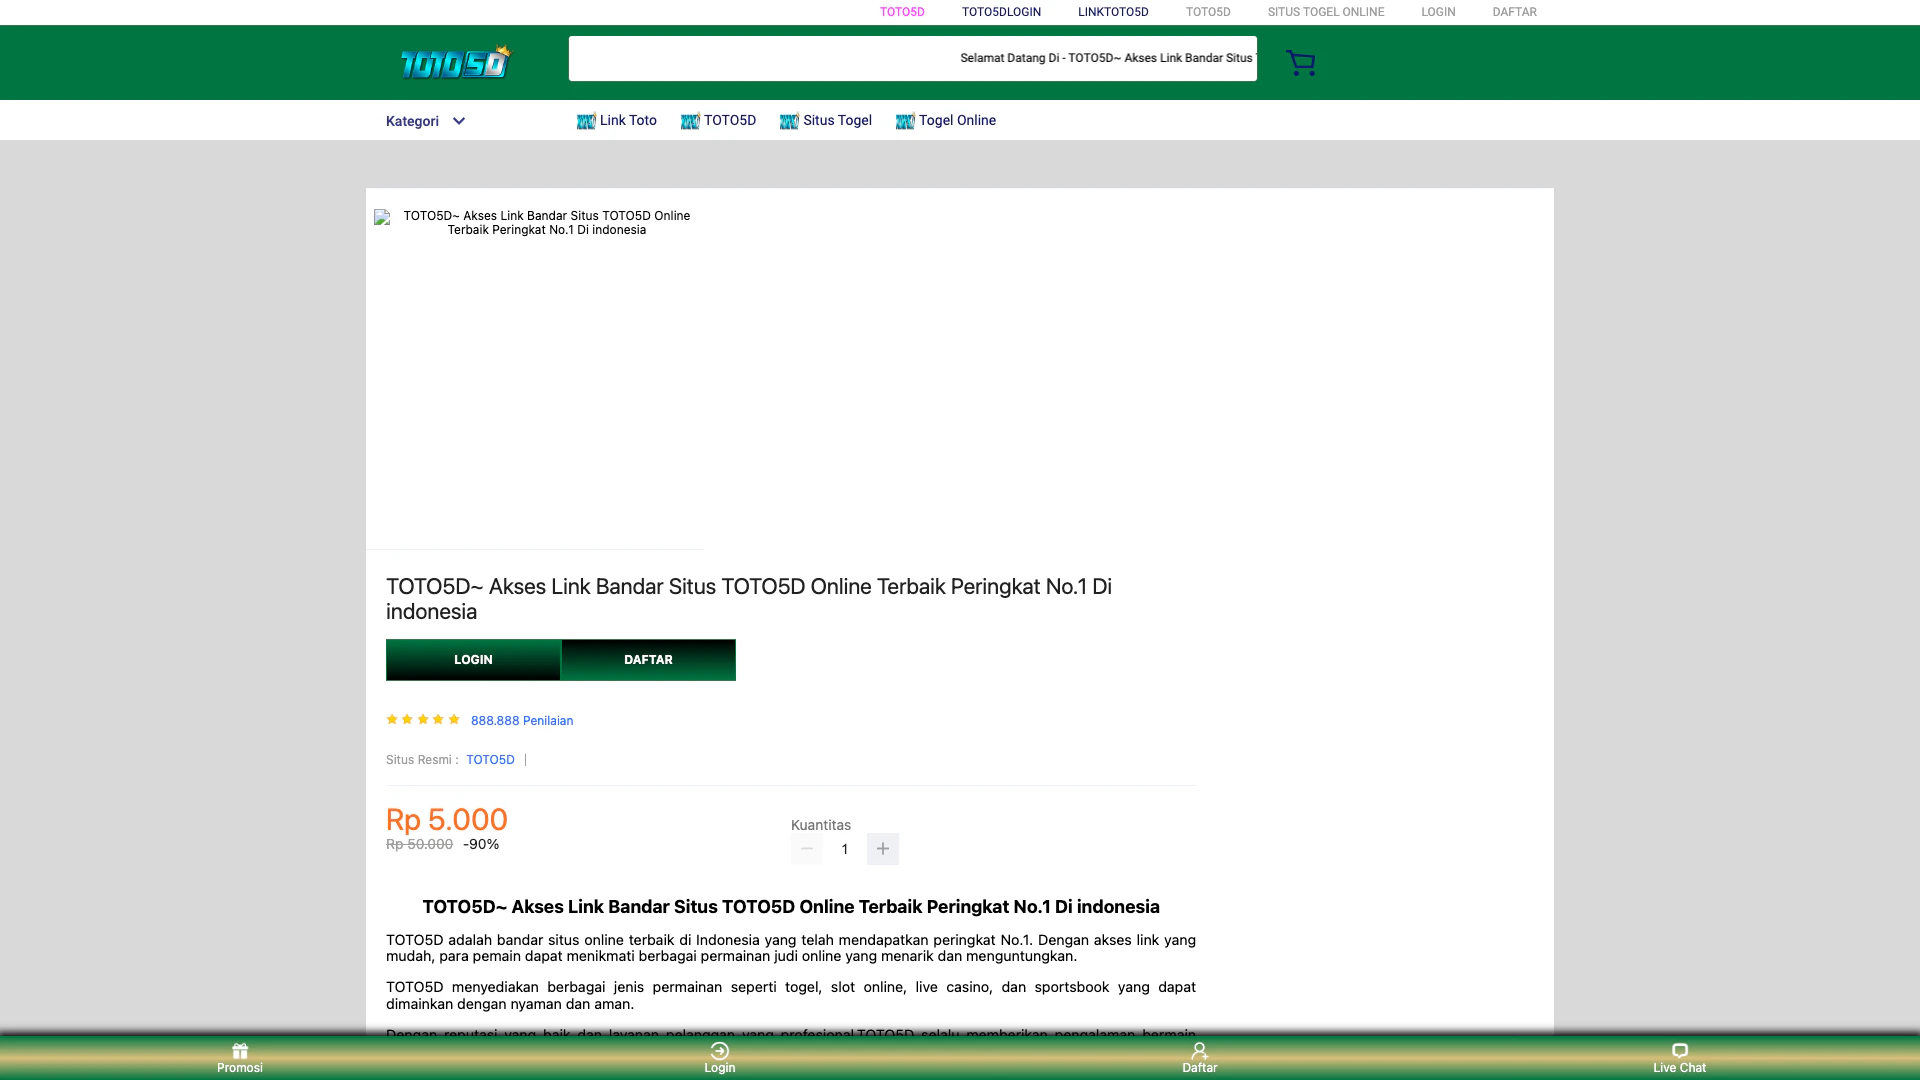Viewport: 1920px width, 1080px height.
Task: Increase quantity with plus button
Action: [882, 849]
